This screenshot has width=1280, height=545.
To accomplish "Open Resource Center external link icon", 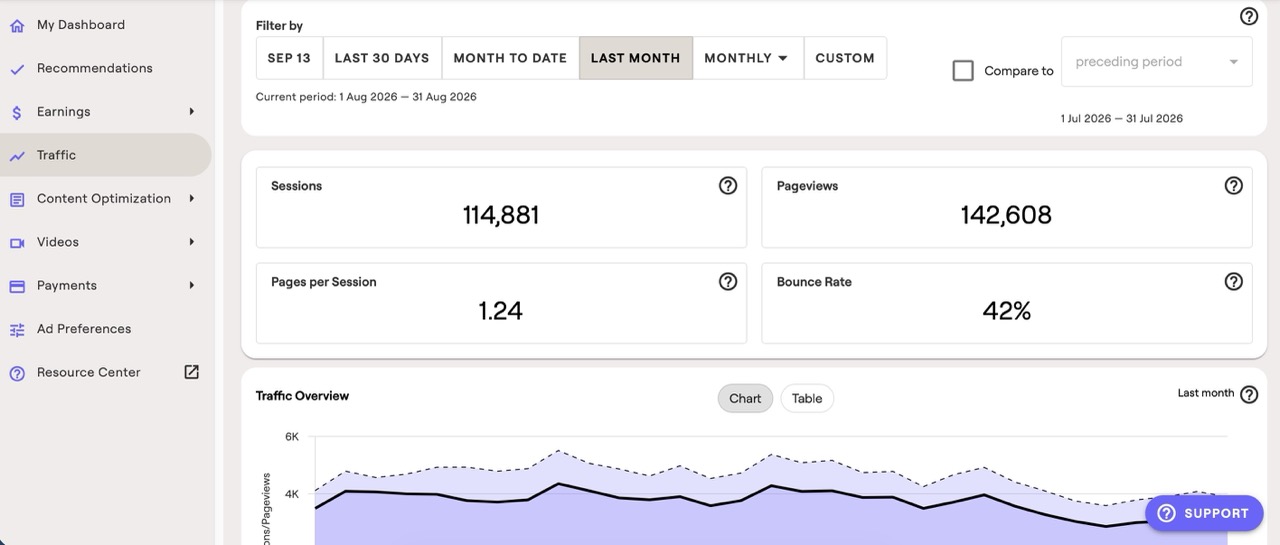I will tap(192, 372).
